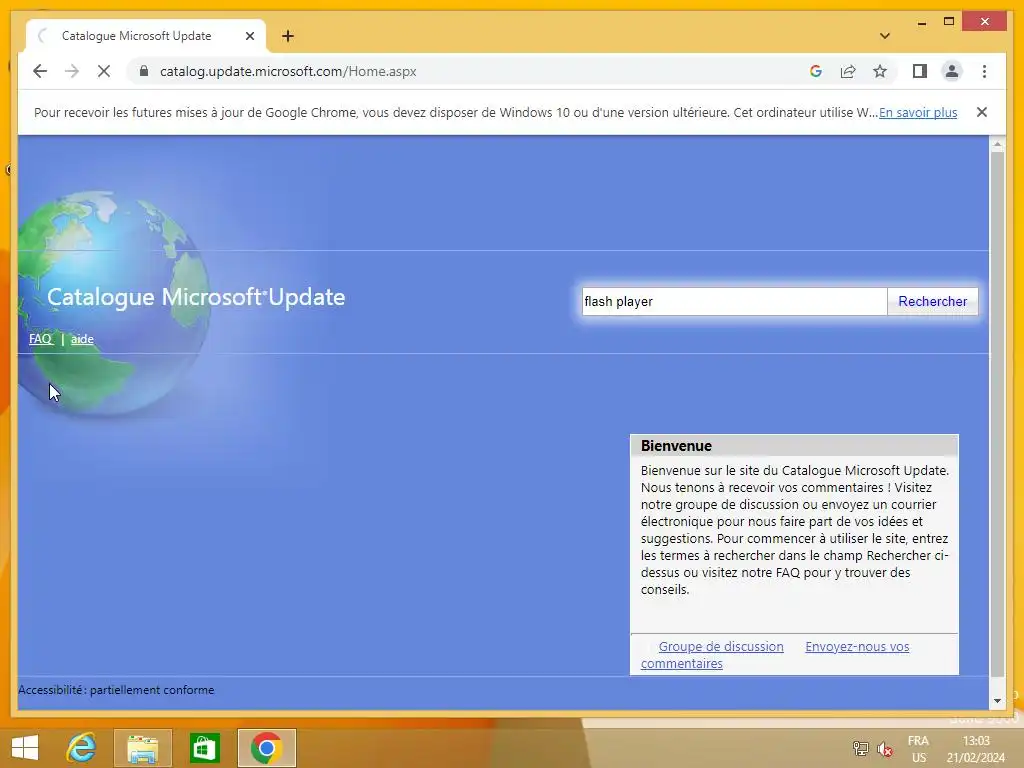Viewport: 1024px width, 768px height.
Task: Click the flash player search field
Action: (734, 301)
